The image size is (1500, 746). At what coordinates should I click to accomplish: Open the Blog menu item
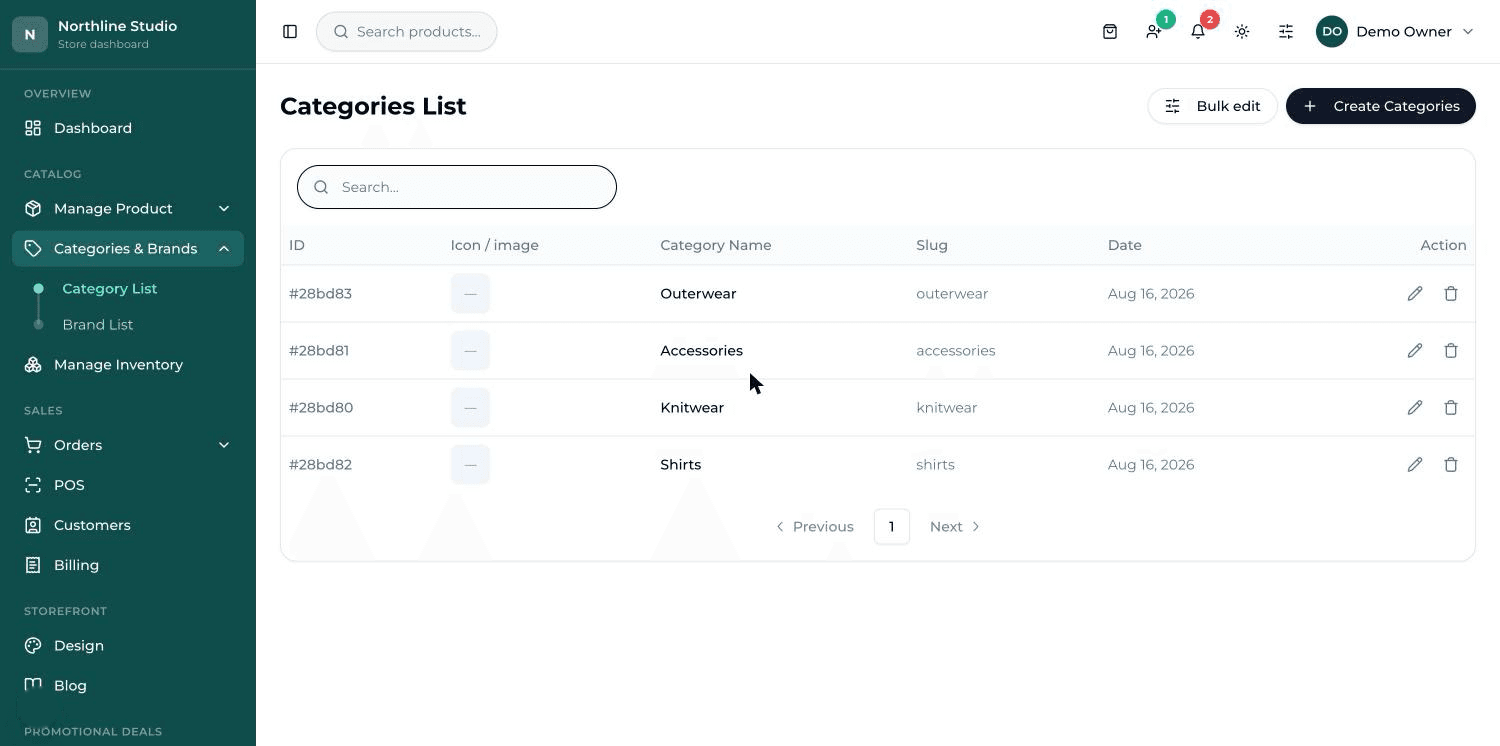(128, 686)
